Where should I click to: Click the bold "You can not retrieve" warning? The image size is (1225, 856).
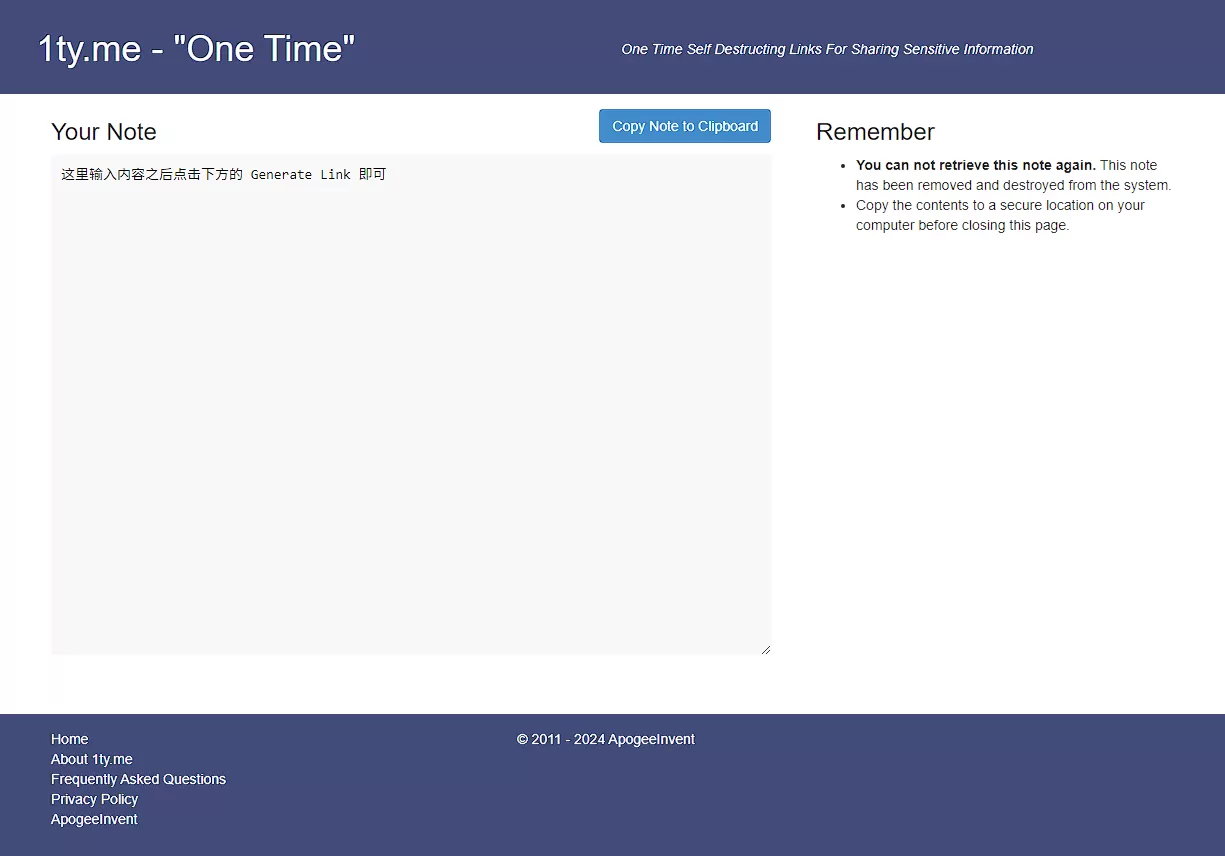pyautogui.click(x=975, y=165)
